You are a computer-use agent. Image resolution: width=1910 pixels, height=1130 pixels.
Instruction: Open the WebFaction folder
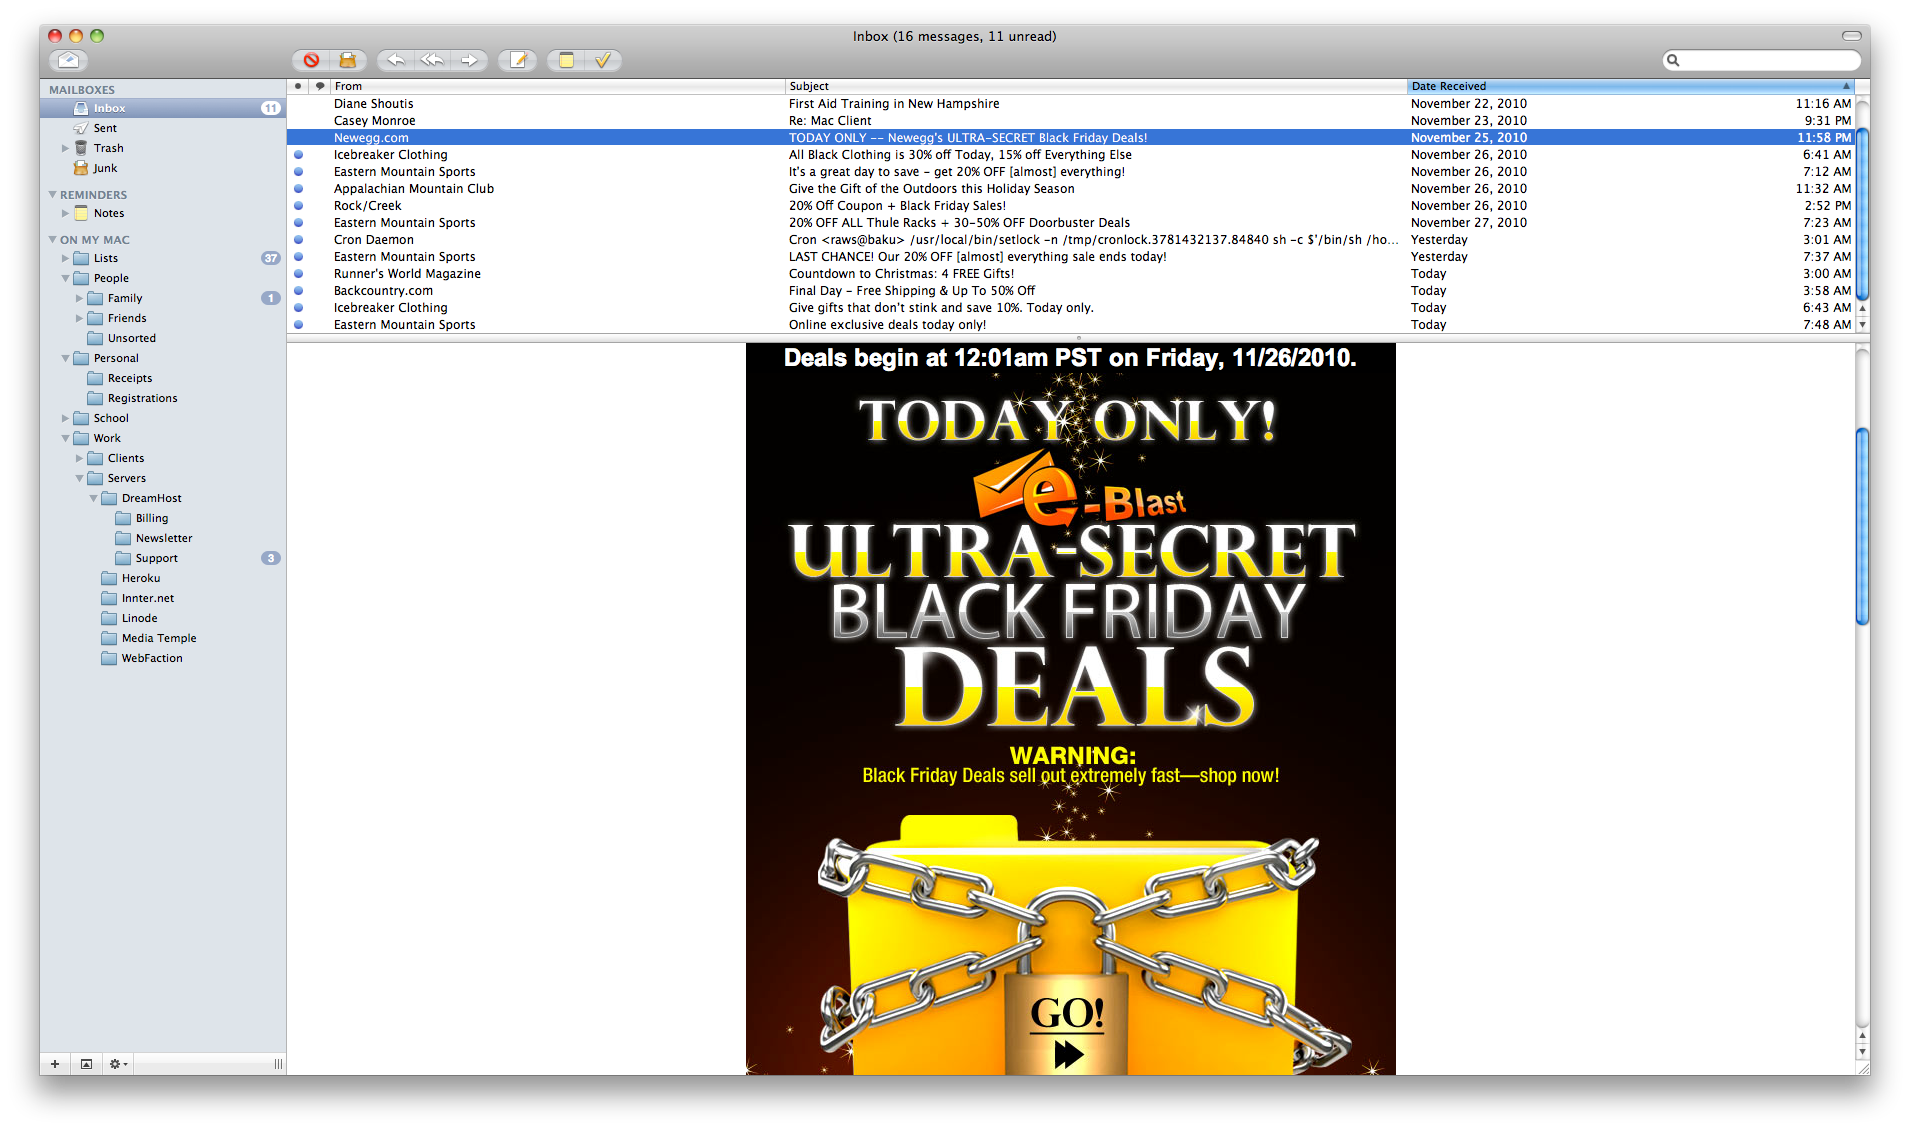163,658
